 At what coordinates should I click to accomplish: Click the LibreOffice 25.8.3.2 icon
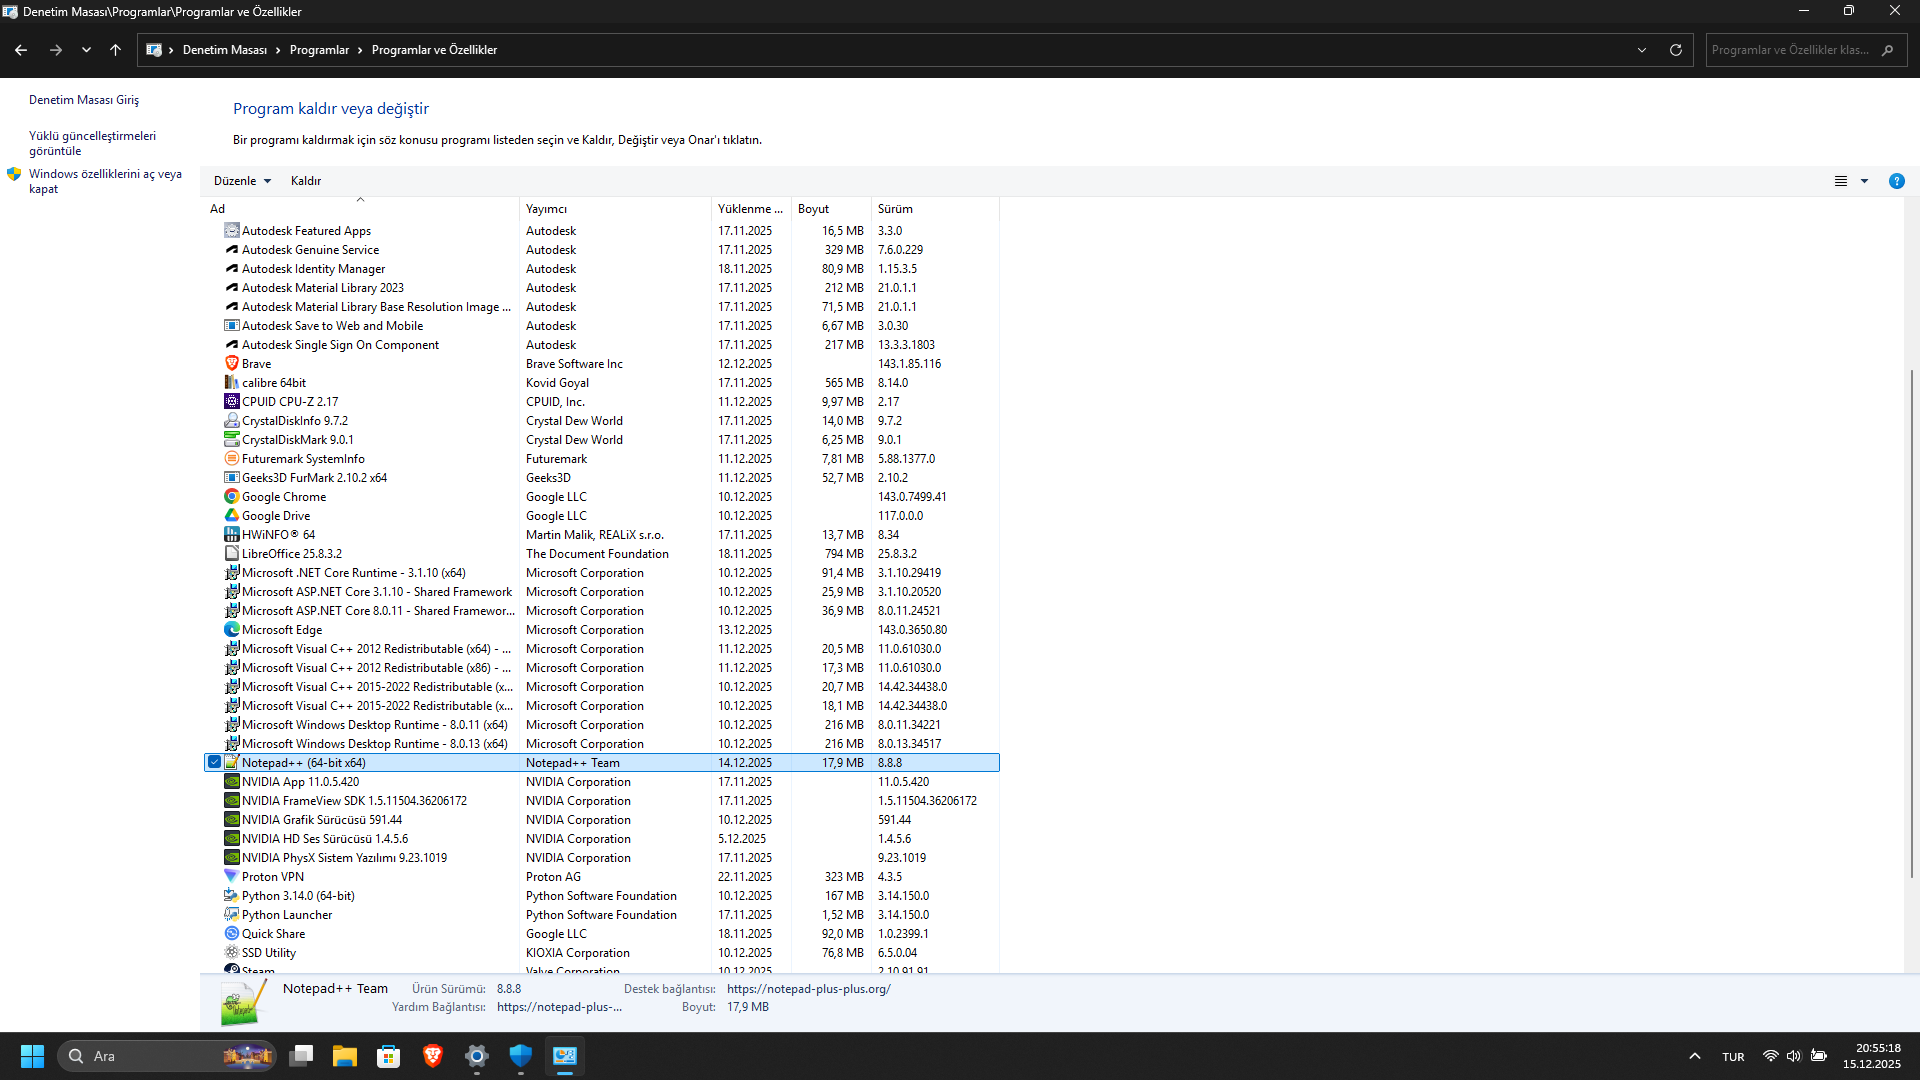point(232,554)
